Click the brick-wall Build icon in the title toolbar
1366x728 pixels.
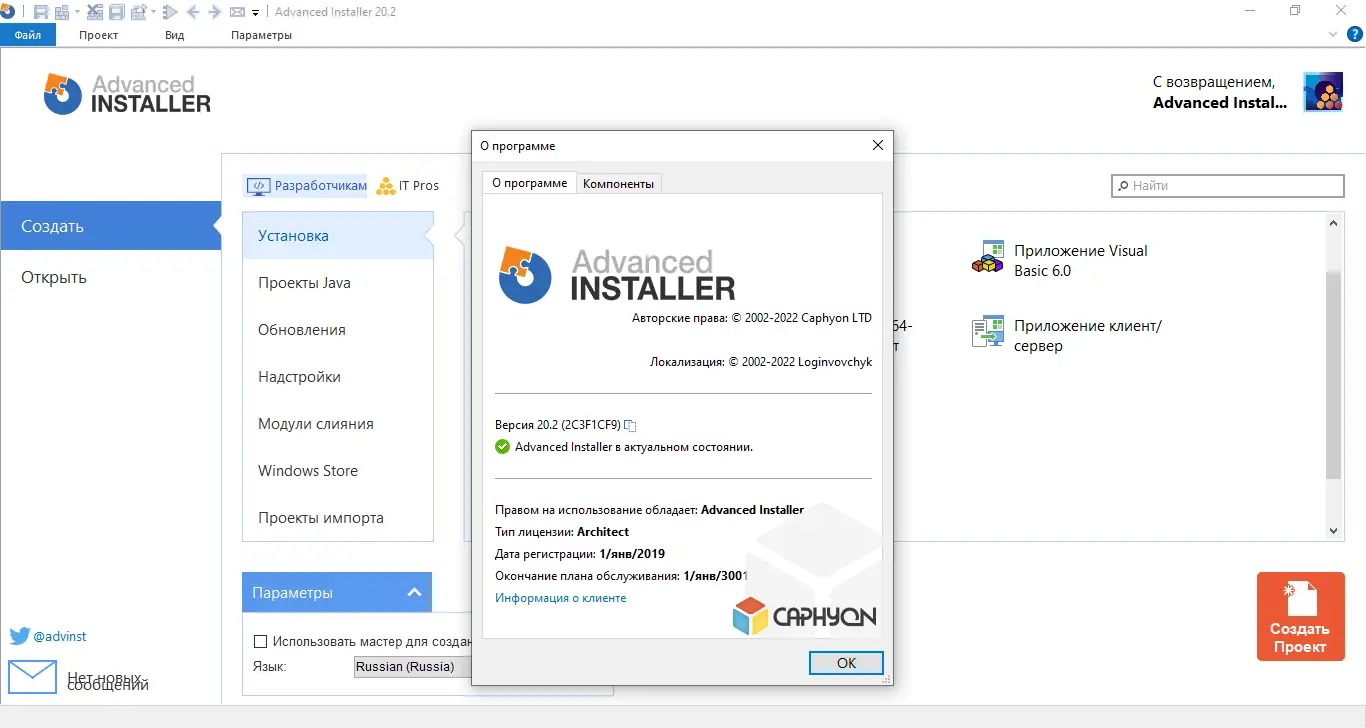click(62, 12)
